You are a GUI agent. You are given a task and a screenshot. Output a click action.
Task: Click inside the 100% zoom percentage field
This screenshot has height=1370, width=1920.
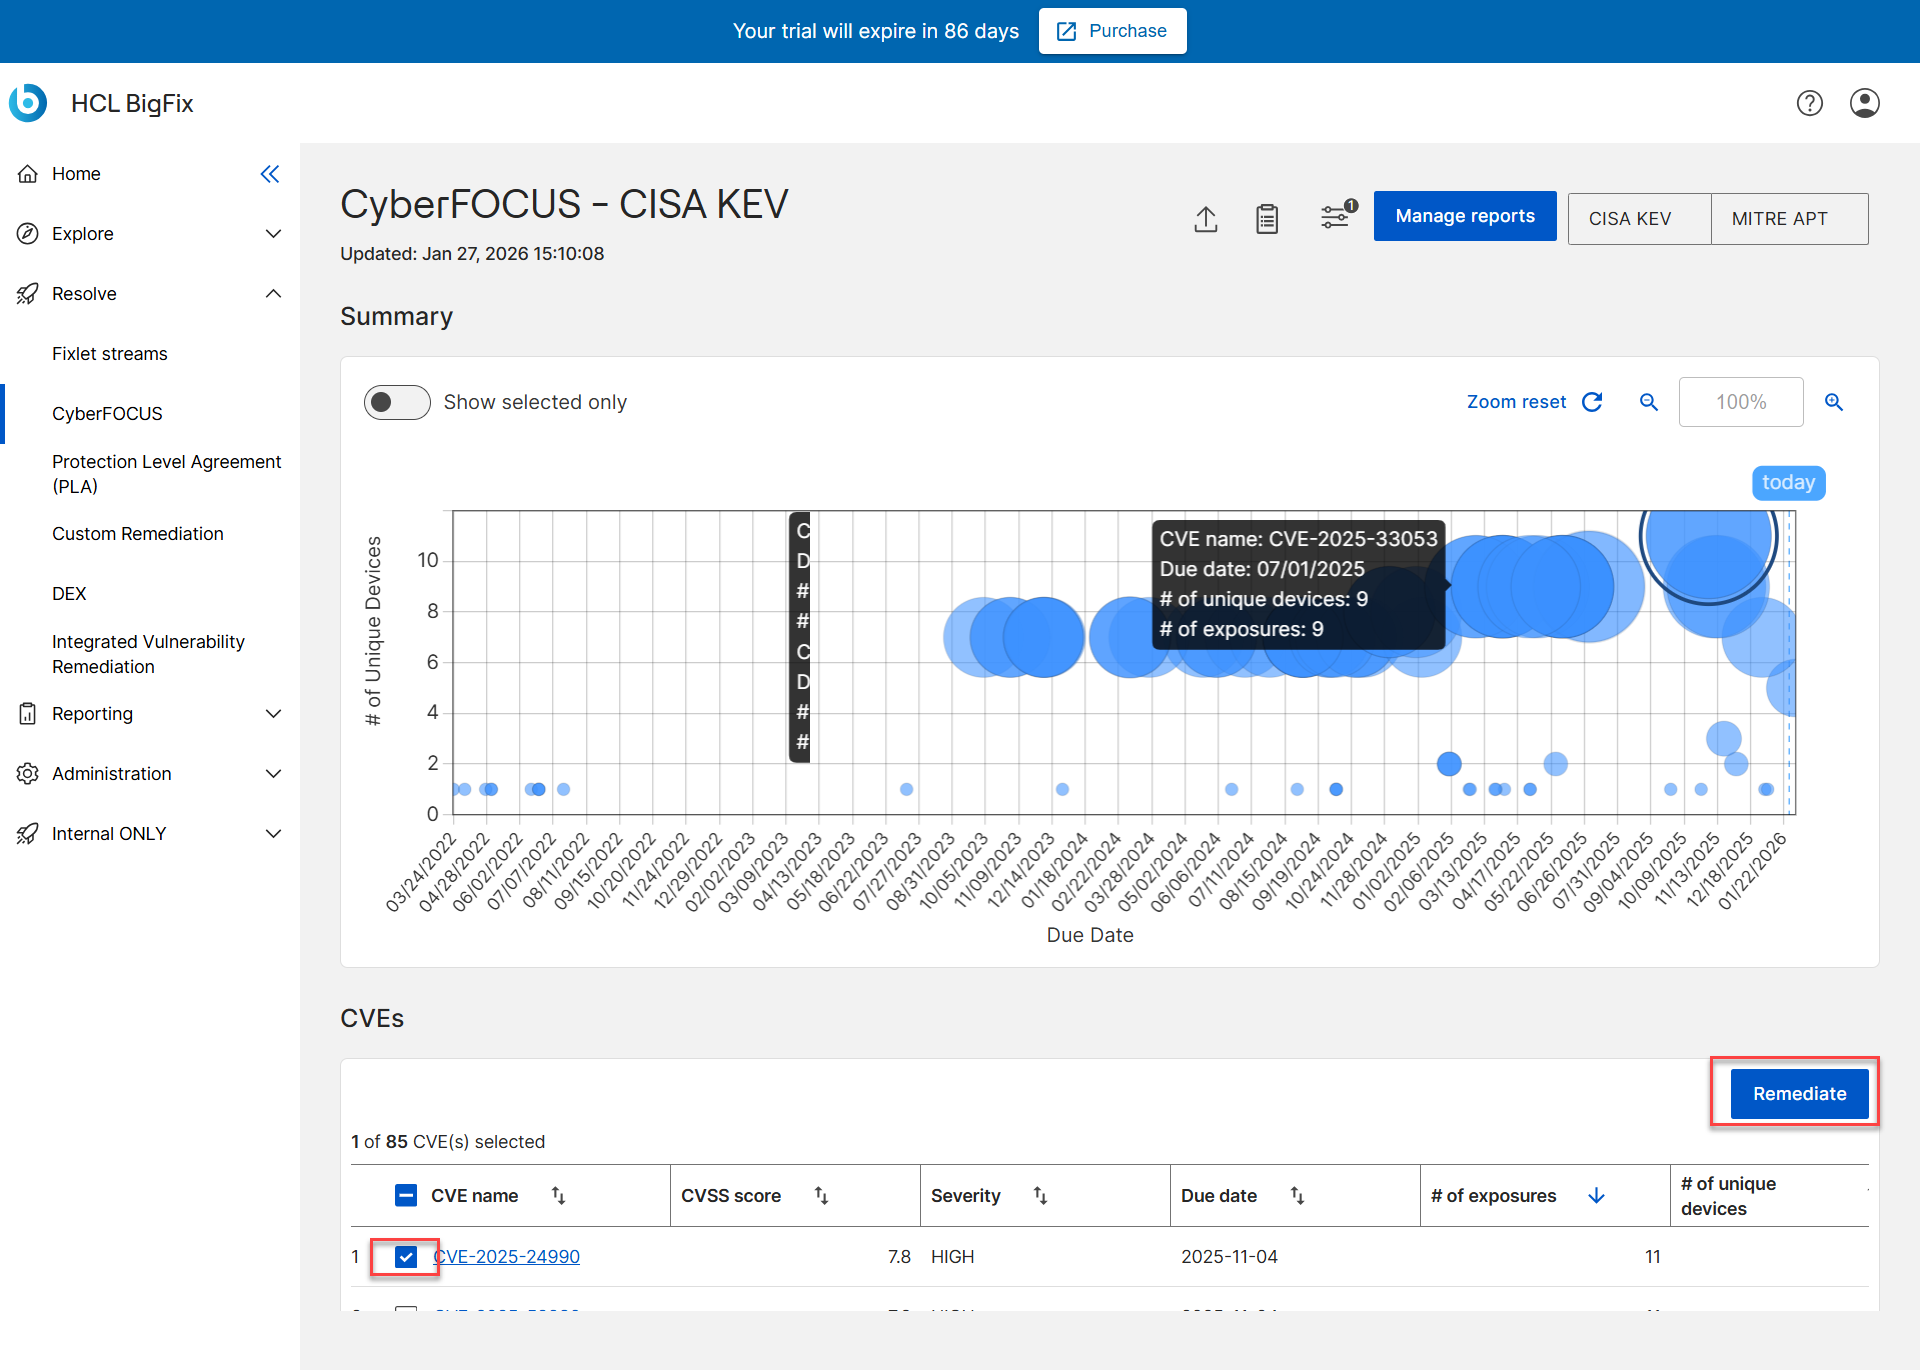pyautogui.click(x=1740, y=402)
